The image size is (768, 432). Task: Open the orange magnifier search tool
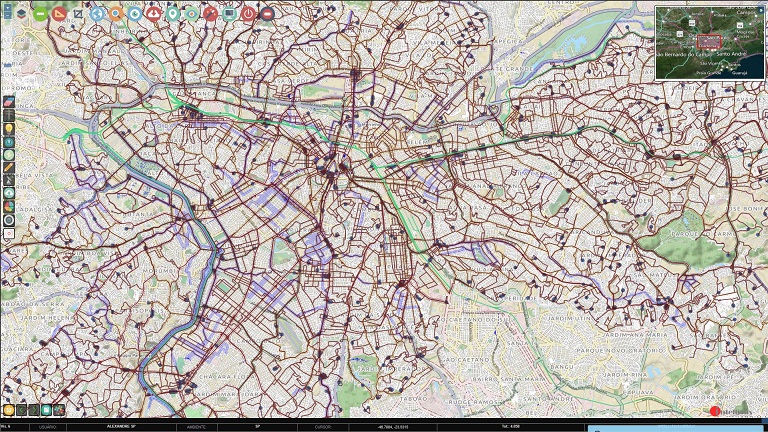(116, 15)
